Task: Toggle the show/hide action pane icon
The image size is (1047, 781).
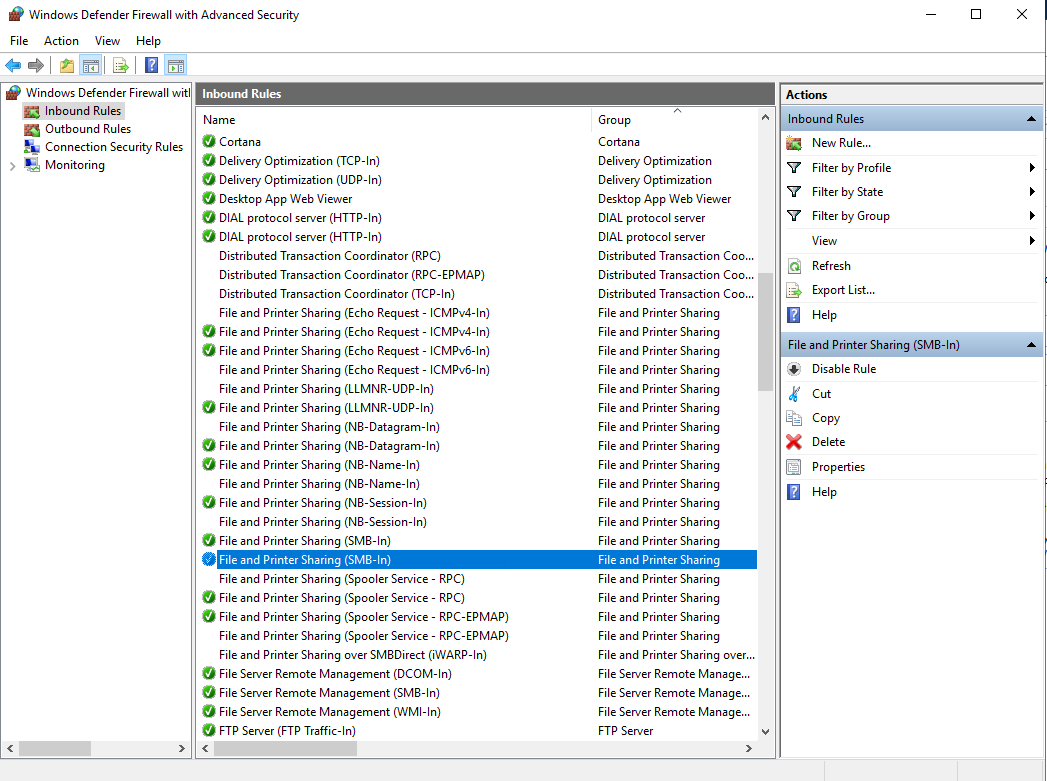Action: (x=176, y=65)
